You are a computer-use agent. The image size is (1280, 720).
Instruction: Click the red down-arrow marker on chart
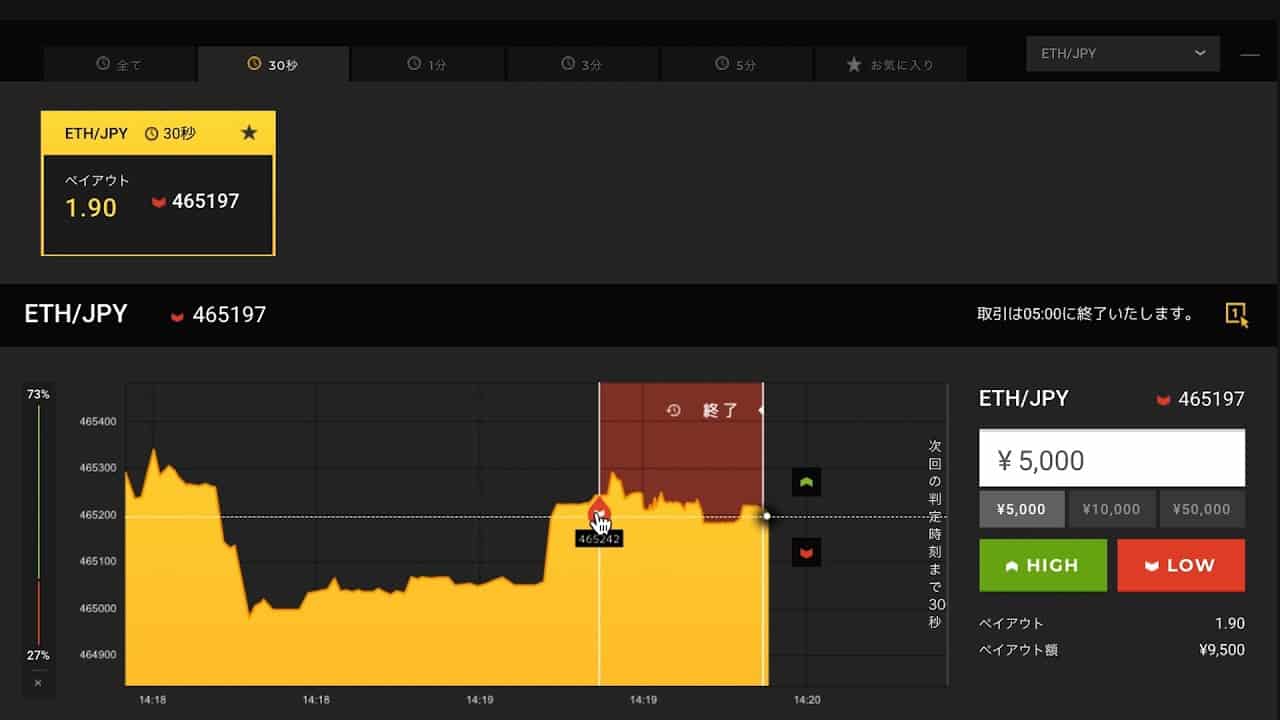click(806, 552)
